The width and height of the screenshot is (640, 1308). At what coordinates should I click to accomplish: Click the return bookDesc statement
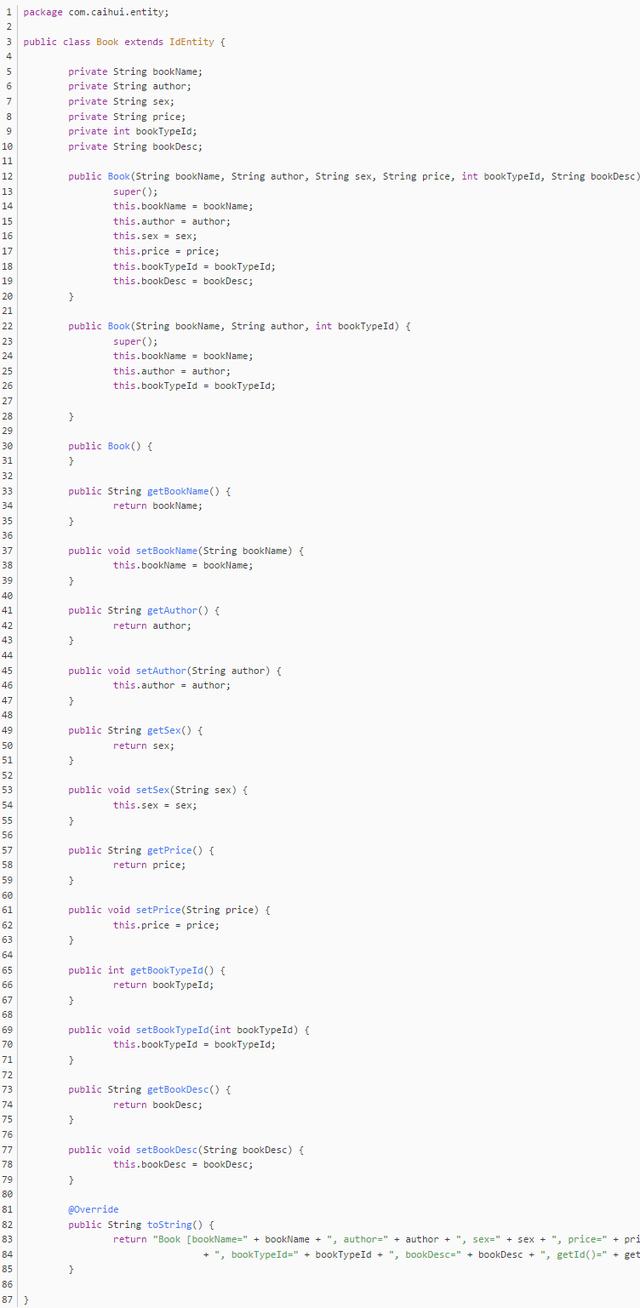[158, 1104]
